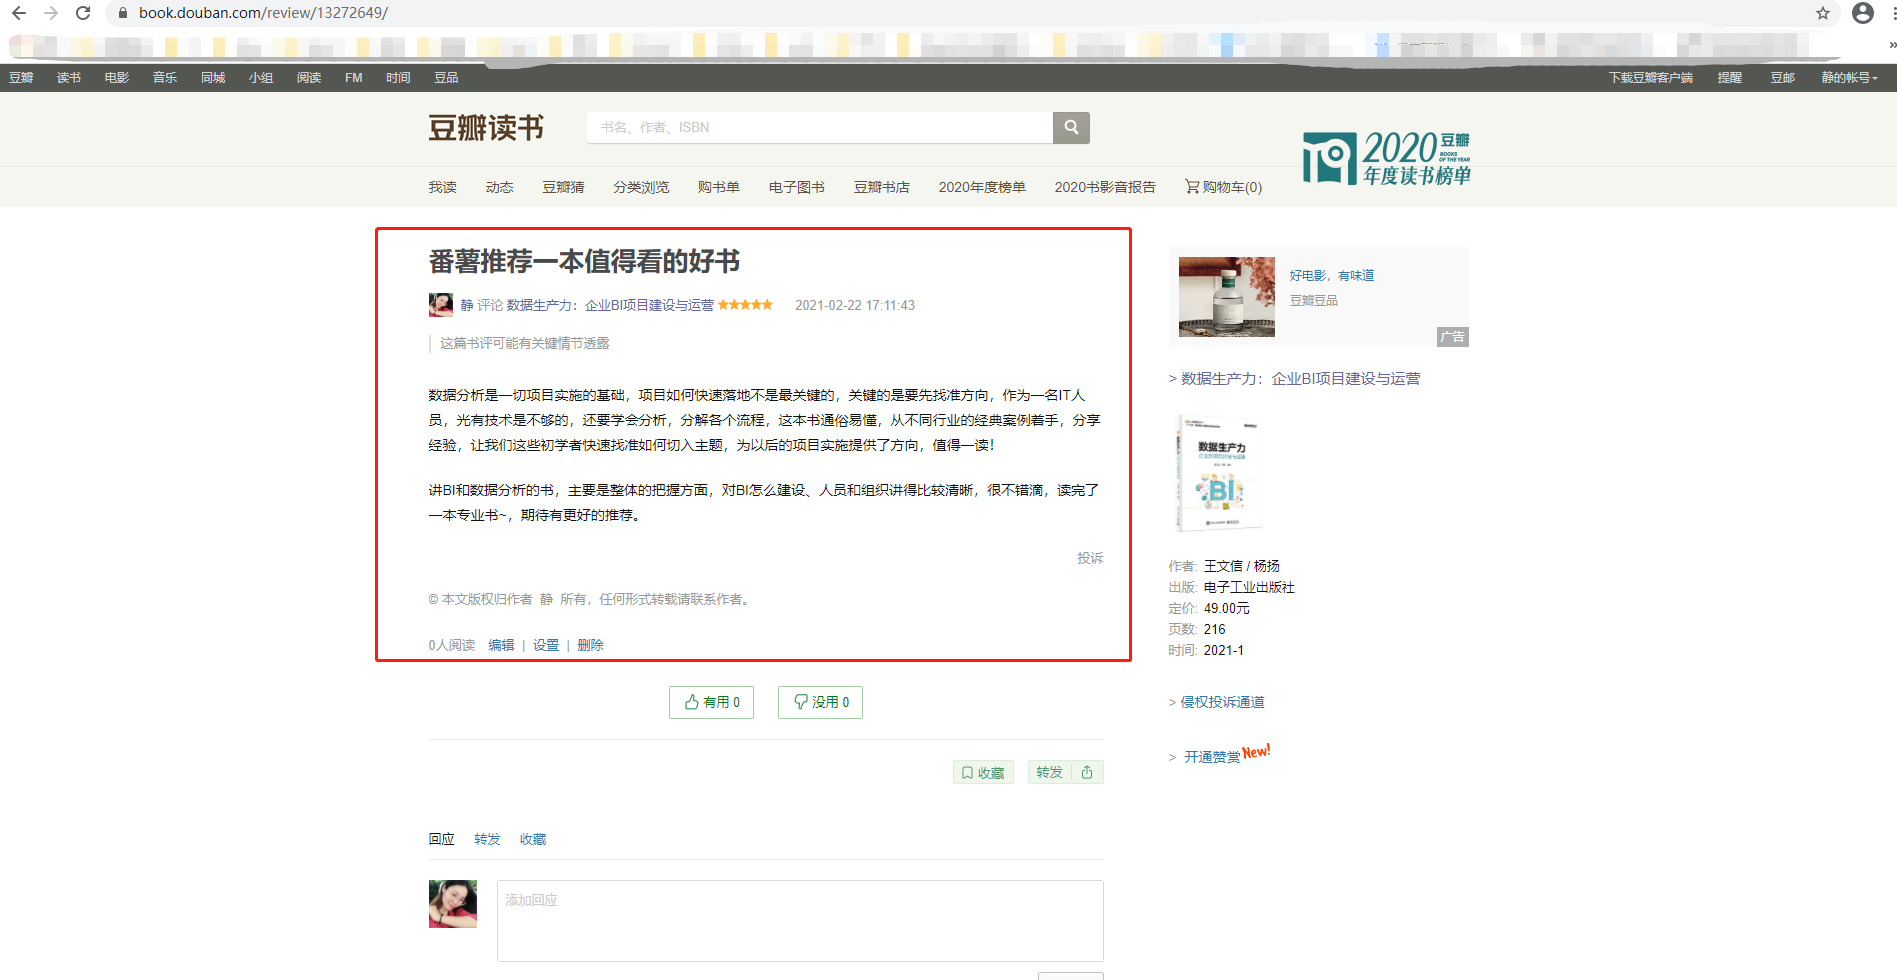
Task: Open 豆品 in the top navigation
Action: click(446, 78)
